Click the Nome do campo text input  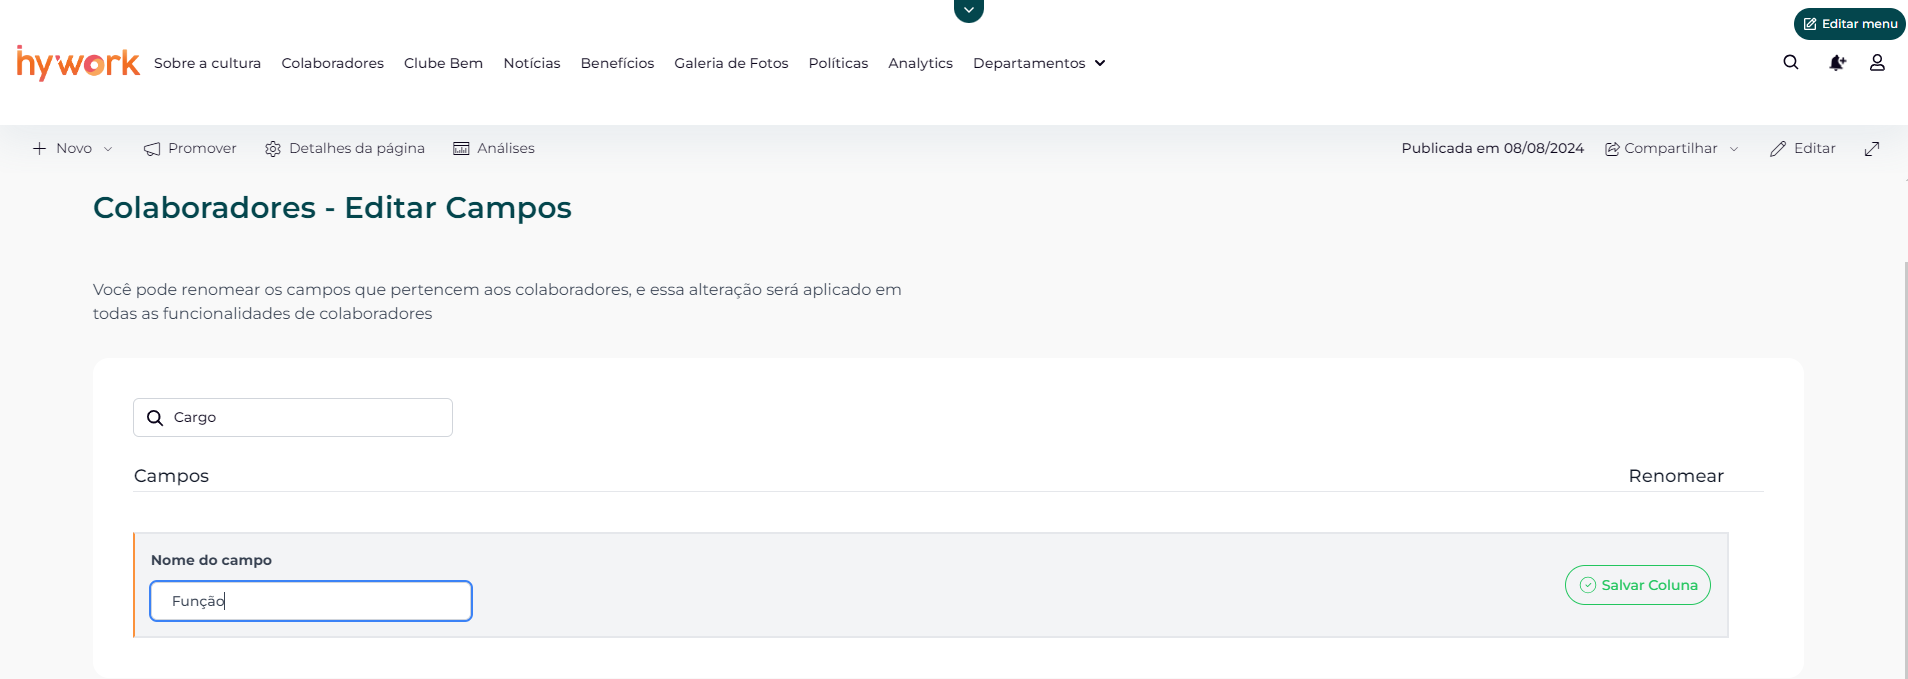click(311, 601)
